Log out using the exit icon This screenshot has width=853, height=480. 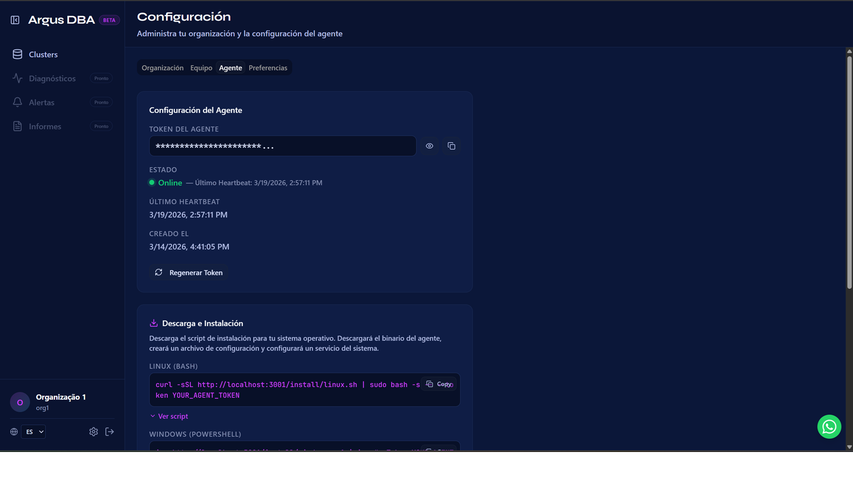[x=109, y=432]
